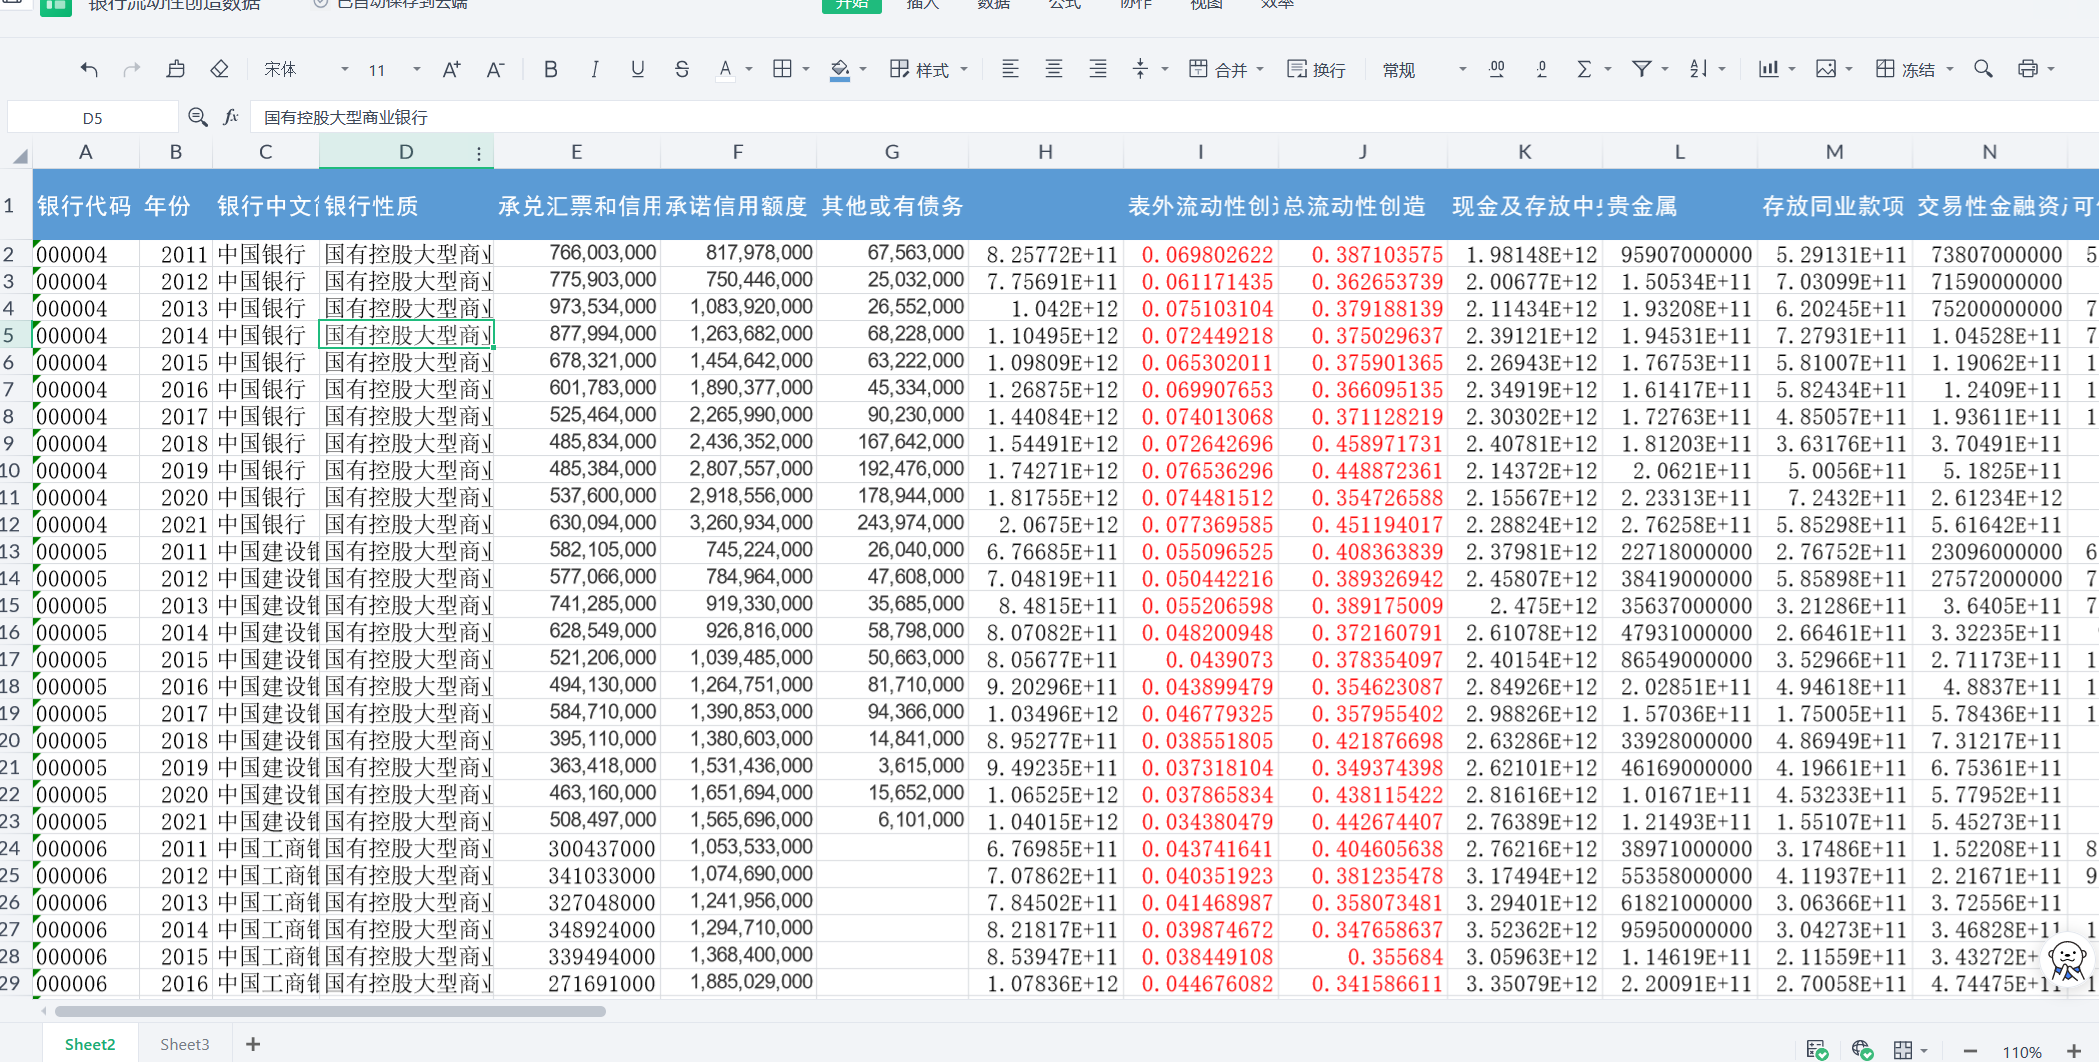Toggle underline formatting

(638, 69)
